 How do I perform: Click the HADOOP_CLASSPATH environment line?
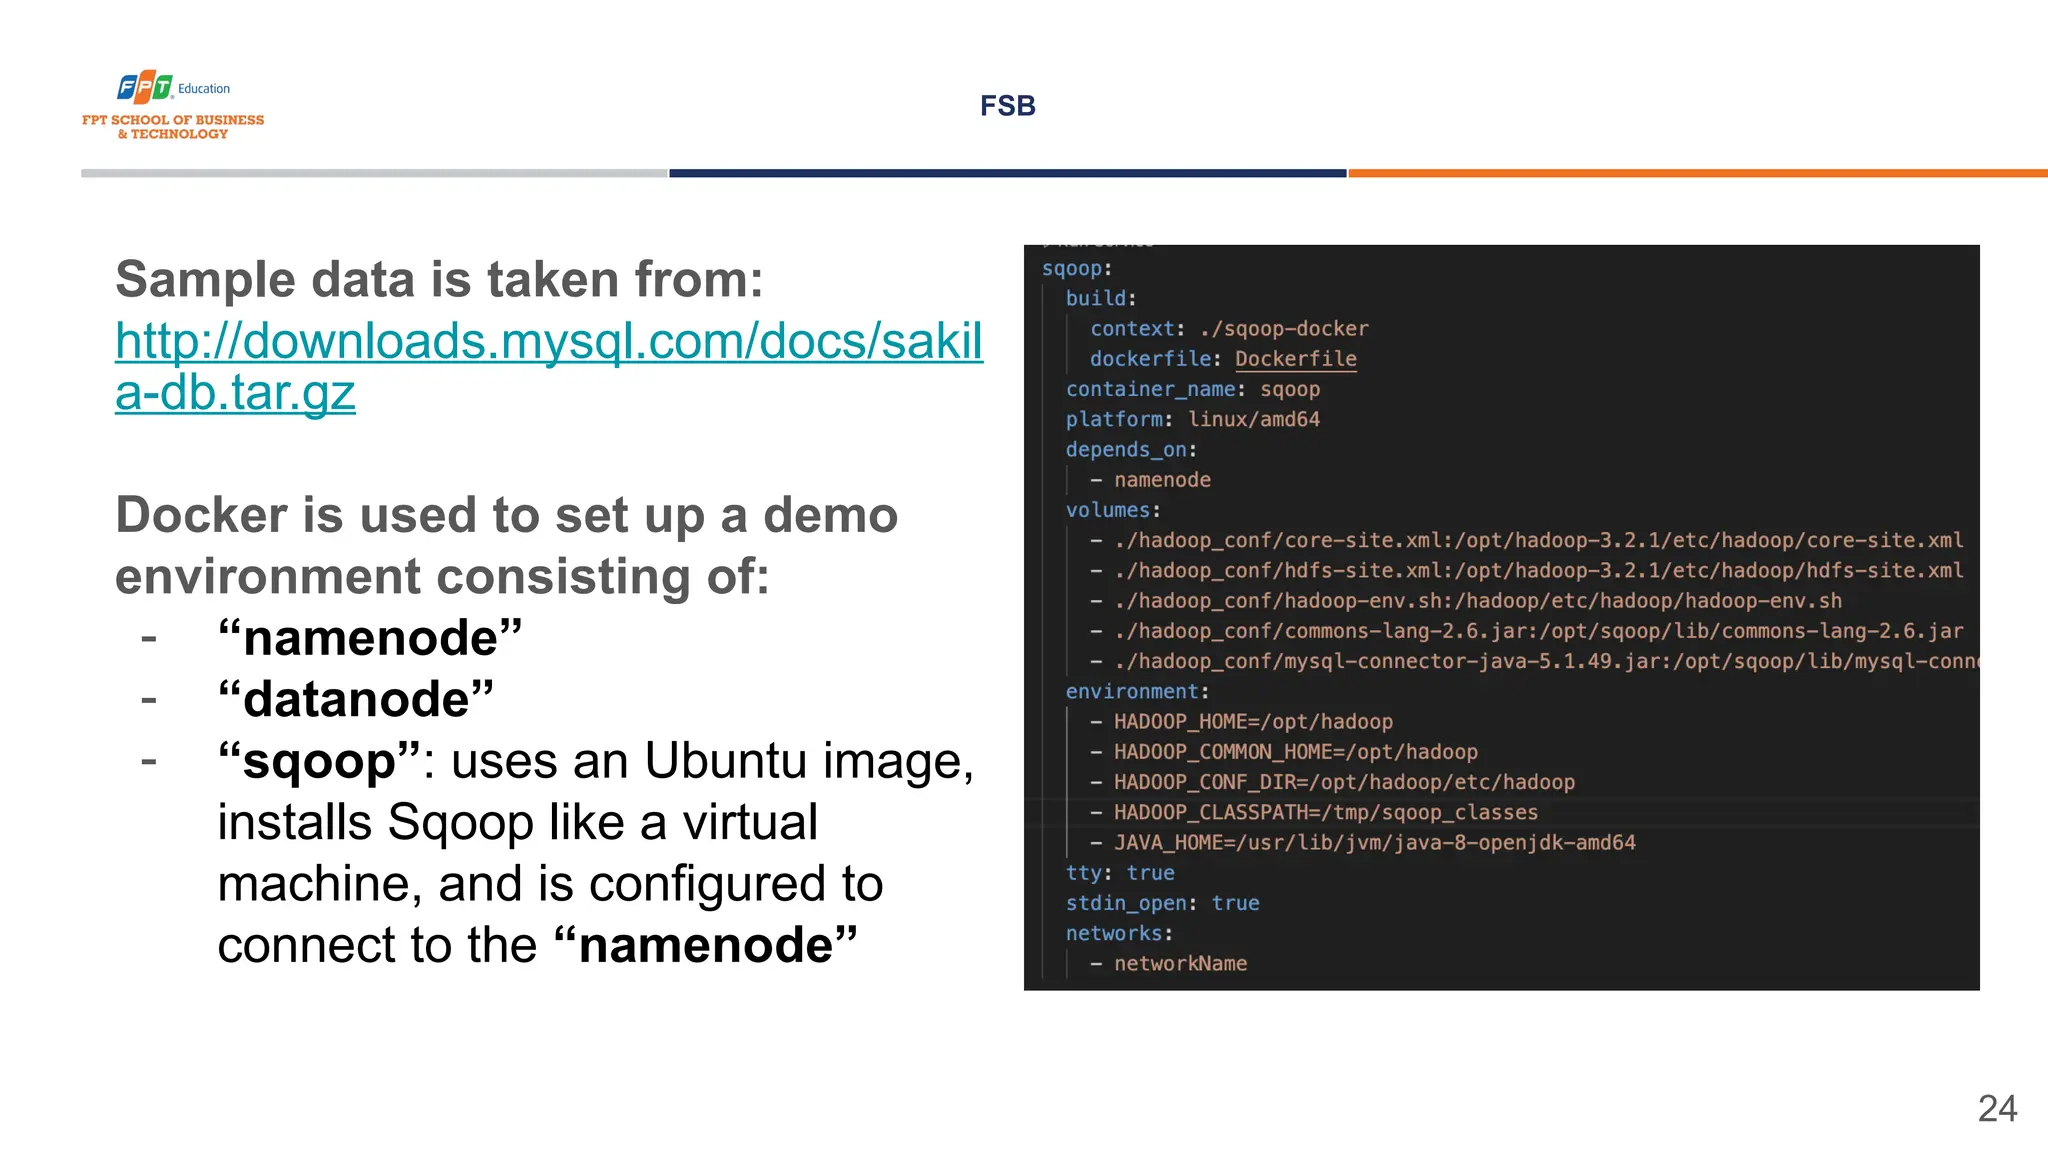tap(1325, 813)
